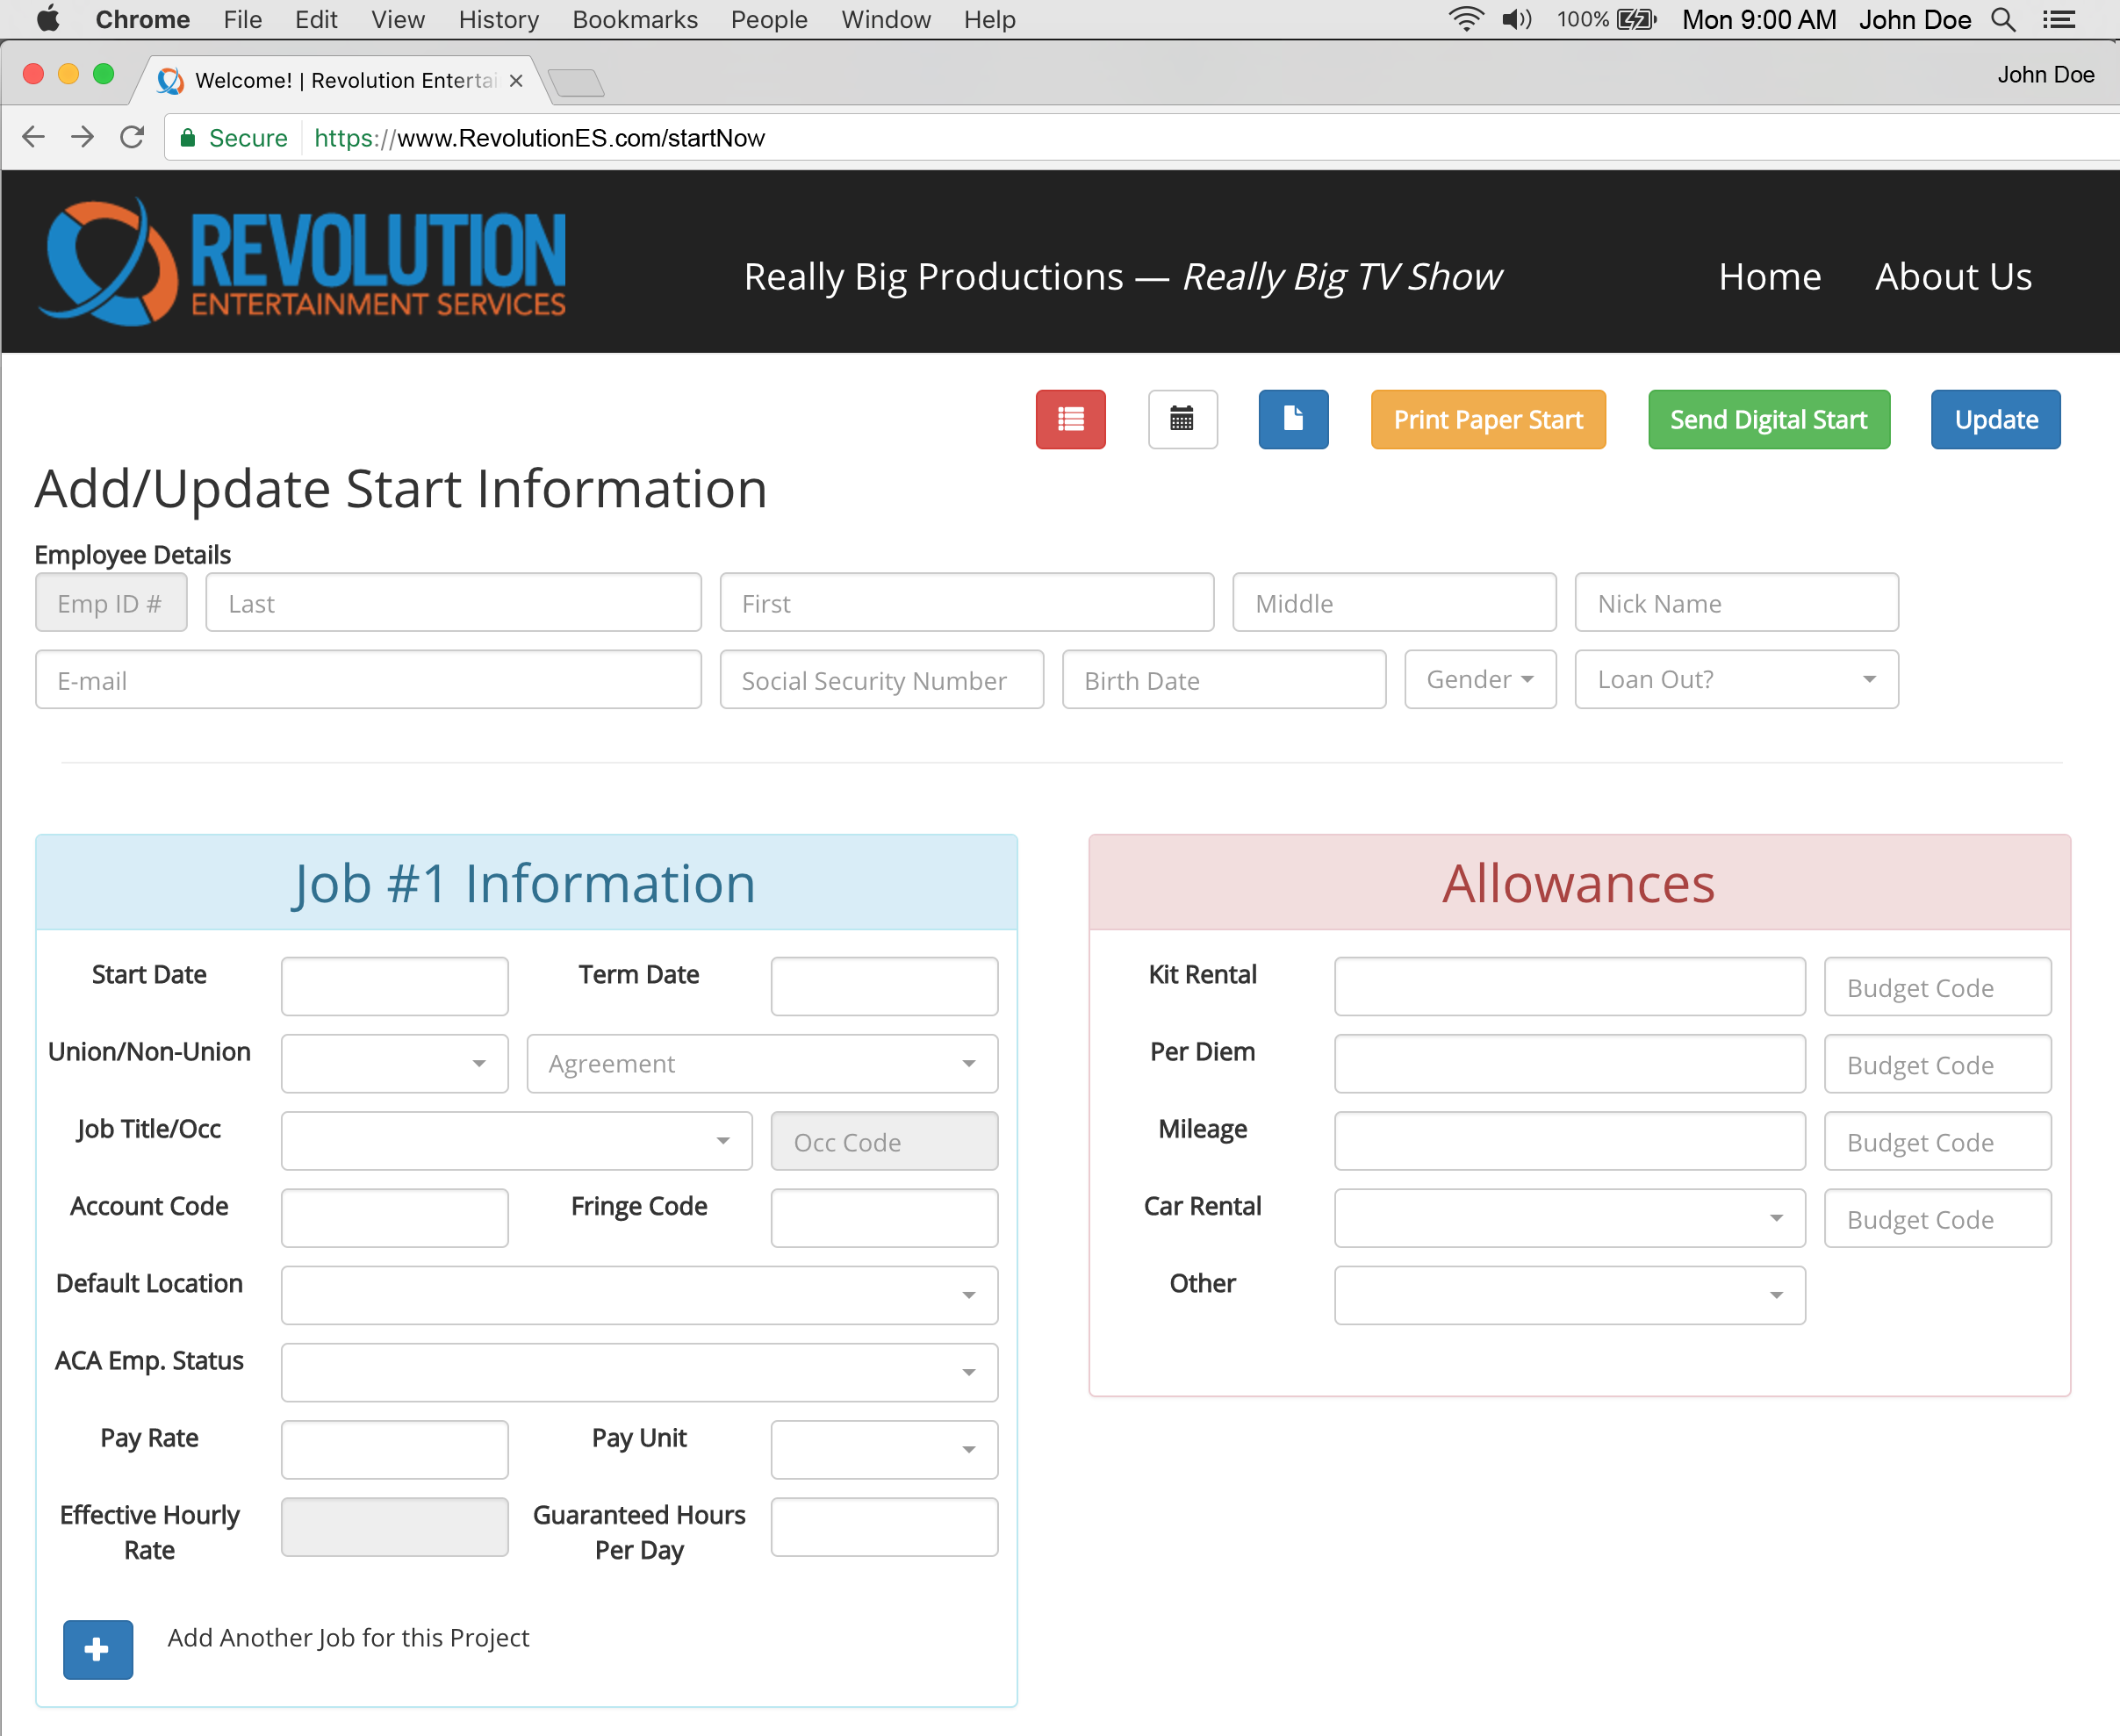Open the Default Location dropdown

639,1295
